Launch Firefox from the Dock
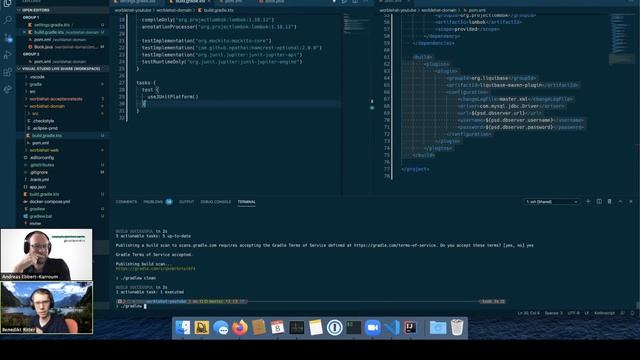Image resolution: width=640 pixels, height=360 pixels. [x=240, y=328]
